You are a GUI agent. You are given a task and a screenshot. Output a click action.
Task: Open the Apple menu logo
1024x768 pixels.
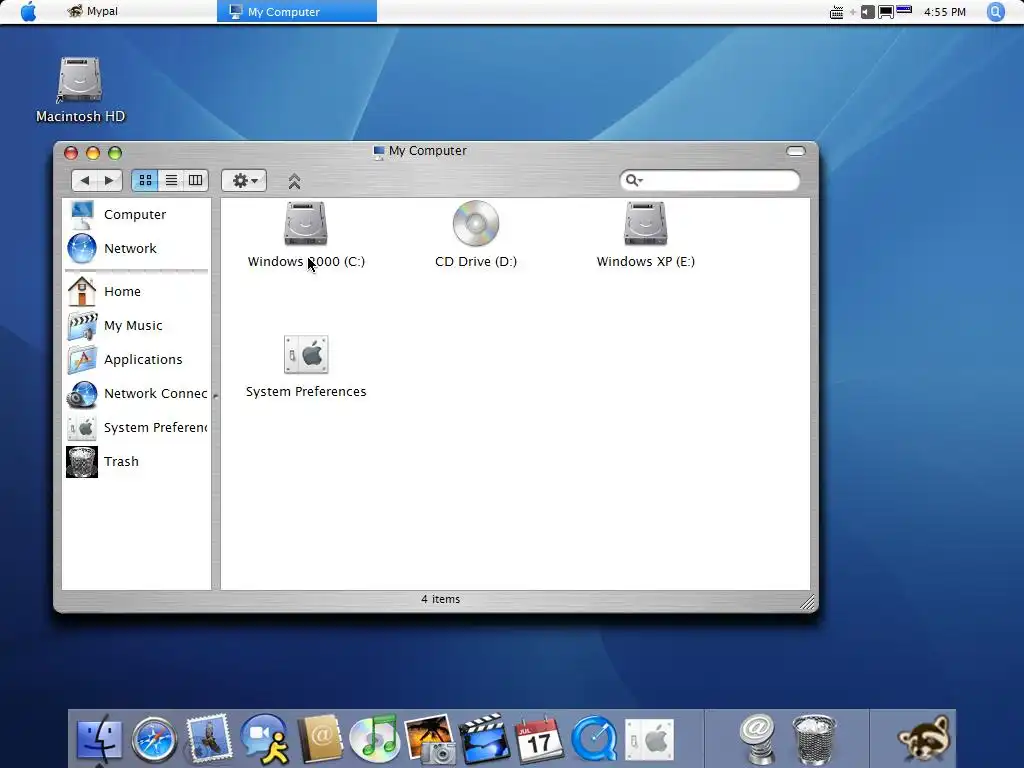coord(29,11)
